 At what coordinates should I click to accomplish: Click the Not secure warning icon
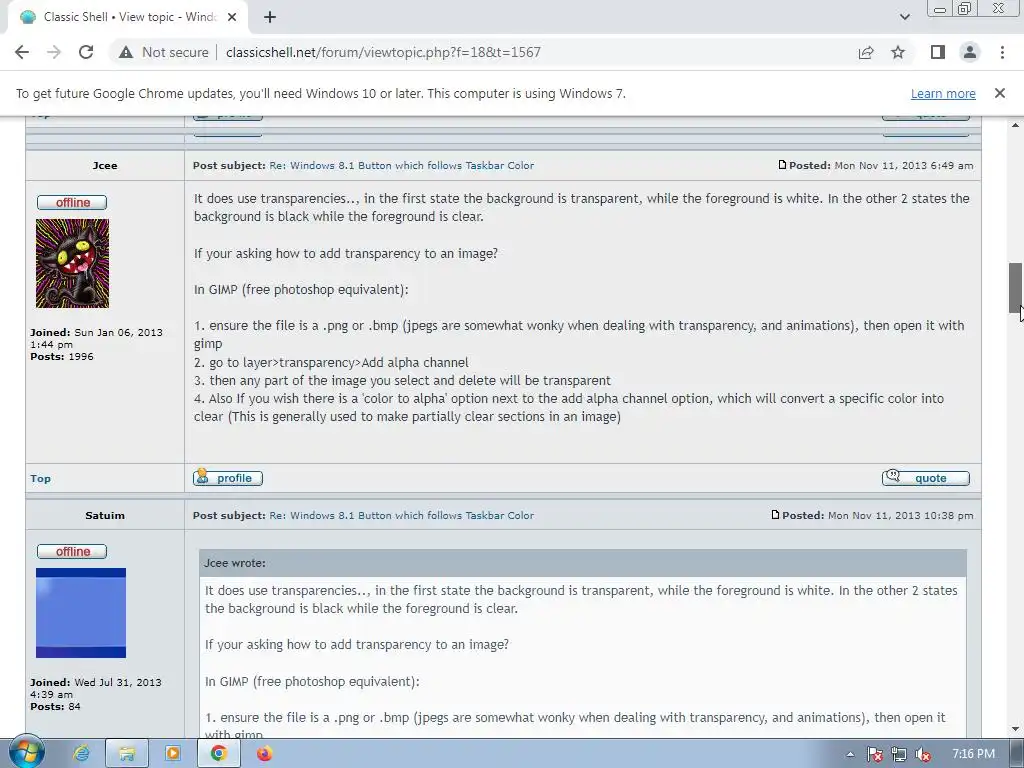pos(126,52)
